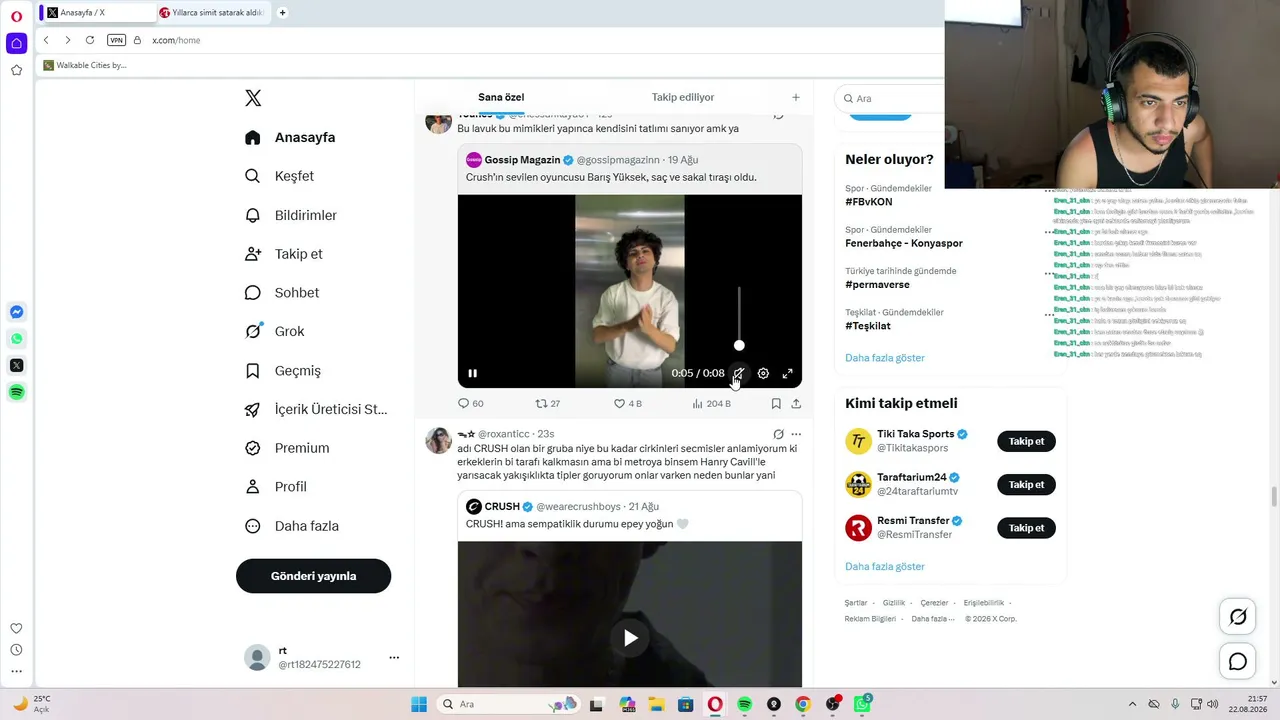Screen dimensions: 1280x720
Task: Open İçerik Üreticisi St... in sidebar
Action: [x=316, y=409]
